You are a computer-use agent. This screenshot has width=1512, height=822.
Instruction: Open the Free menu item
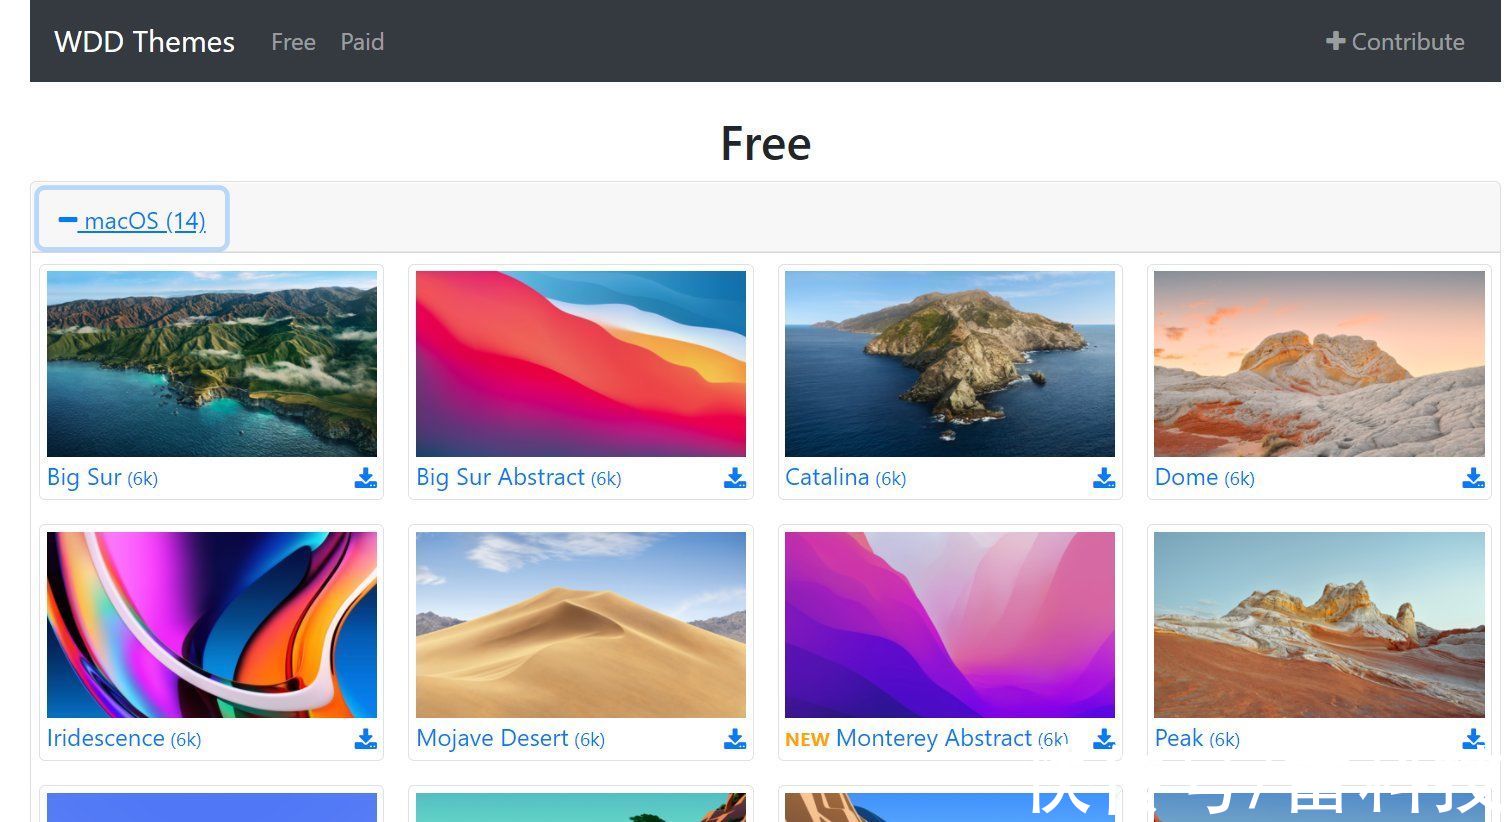(x=293, y=42)
